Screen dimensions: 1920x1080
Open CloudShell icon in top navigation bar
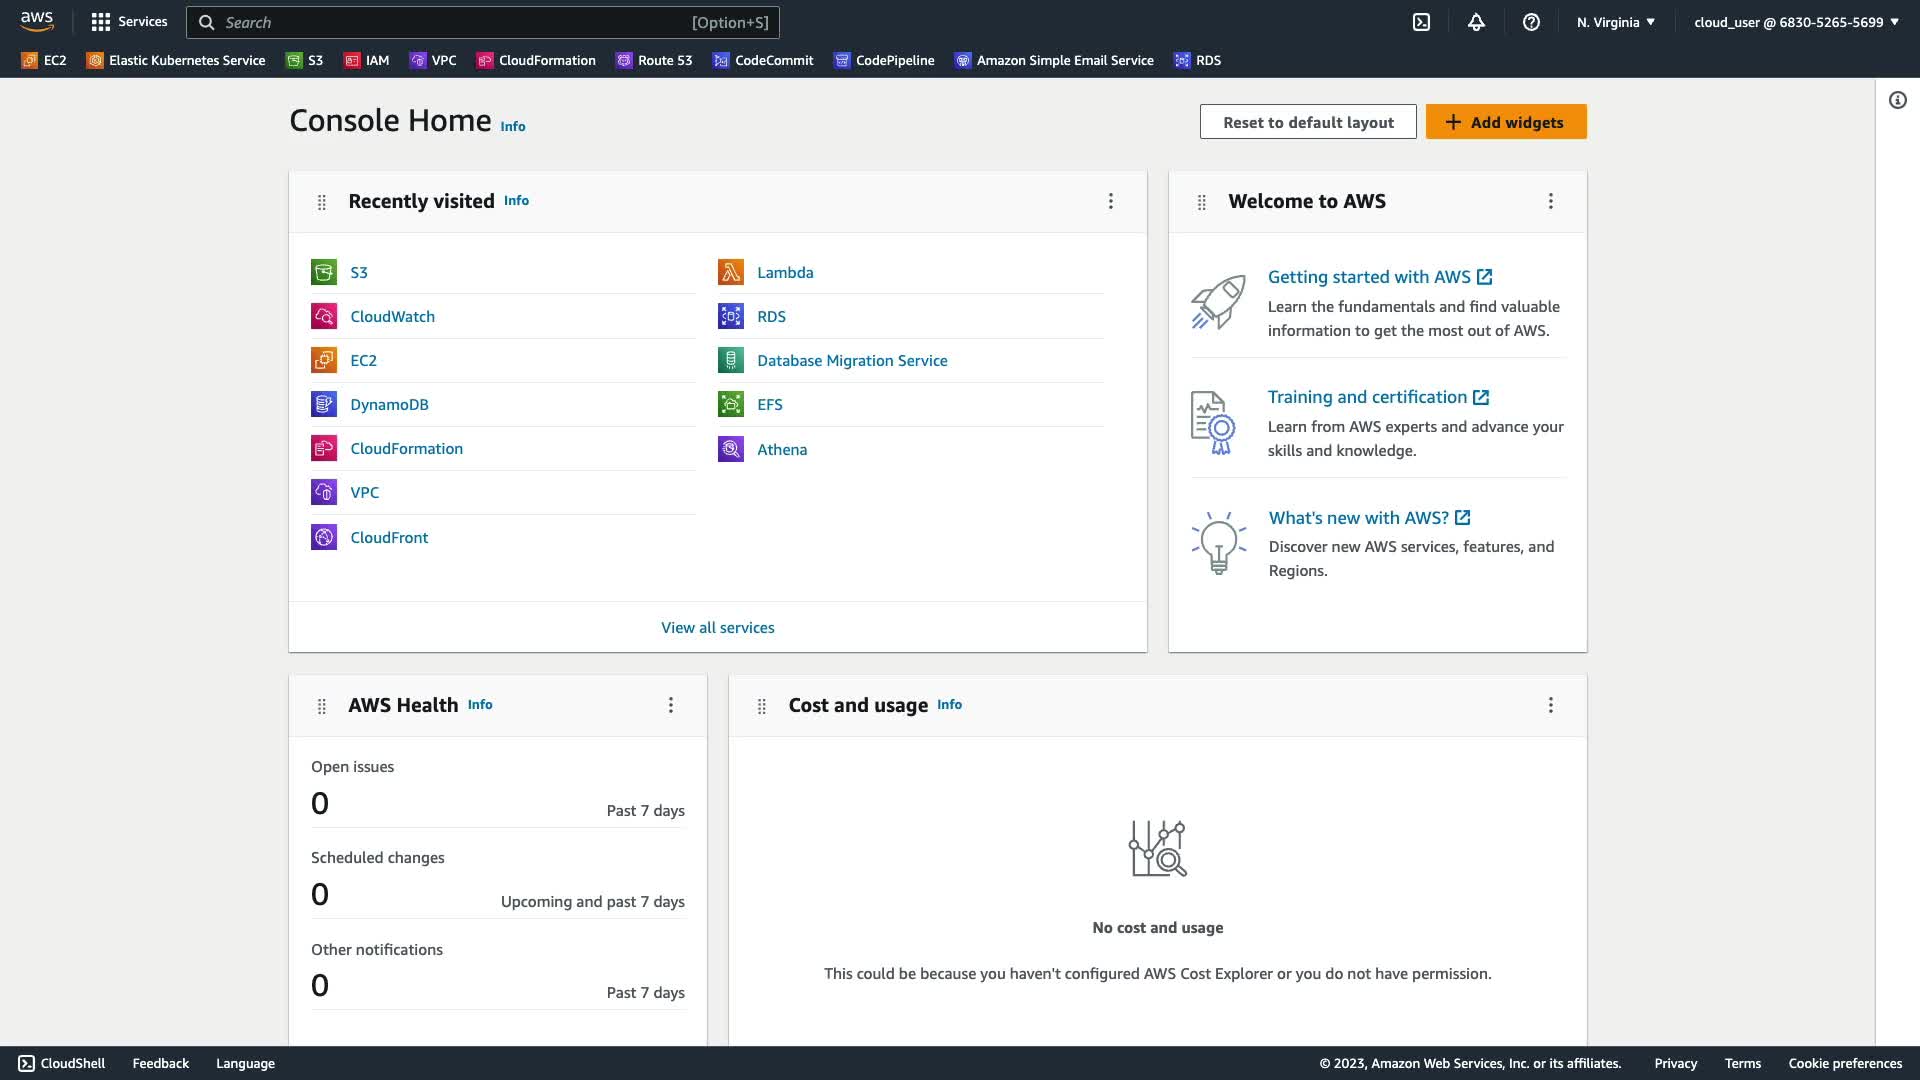pos(1421,22)
